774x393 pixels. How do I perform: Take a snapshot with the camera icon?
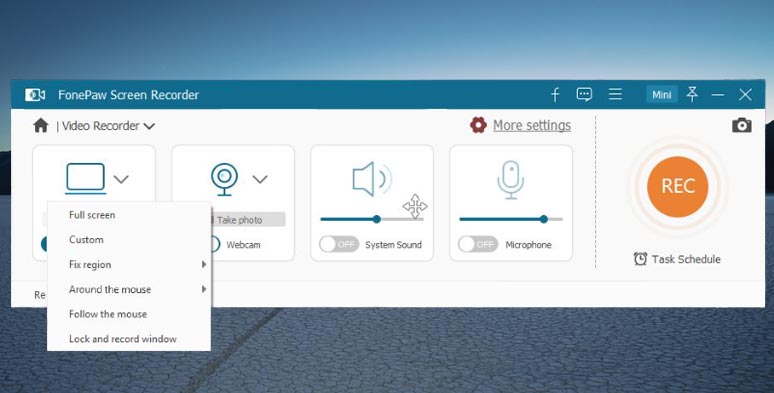click(741, 125)
